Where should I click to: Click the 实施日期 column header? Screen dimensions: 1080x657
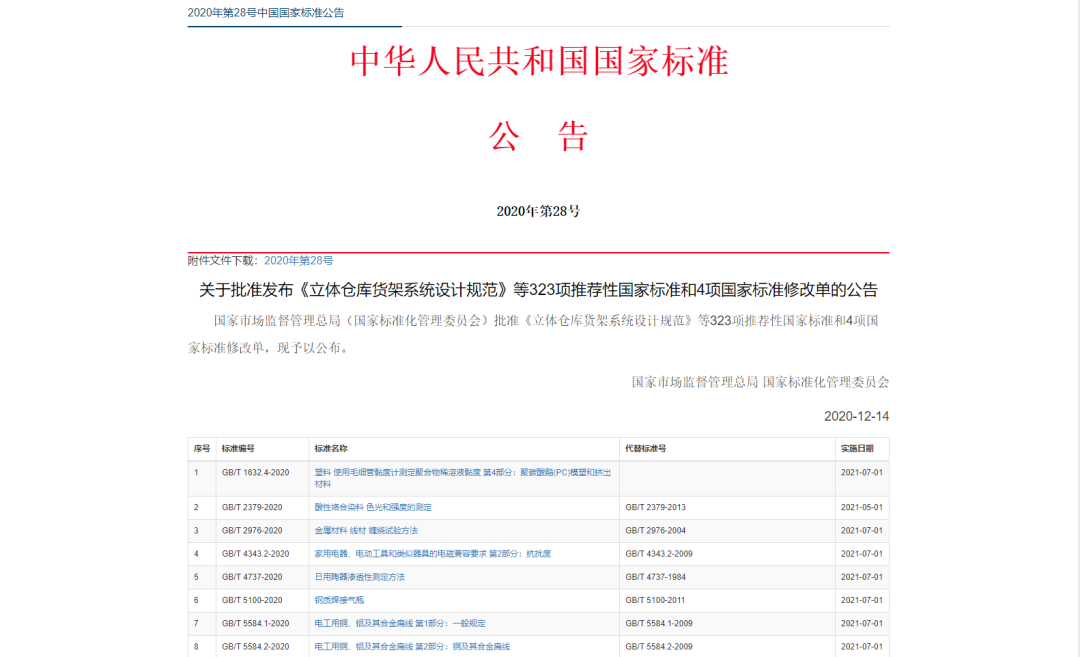[x=857, y=449]
